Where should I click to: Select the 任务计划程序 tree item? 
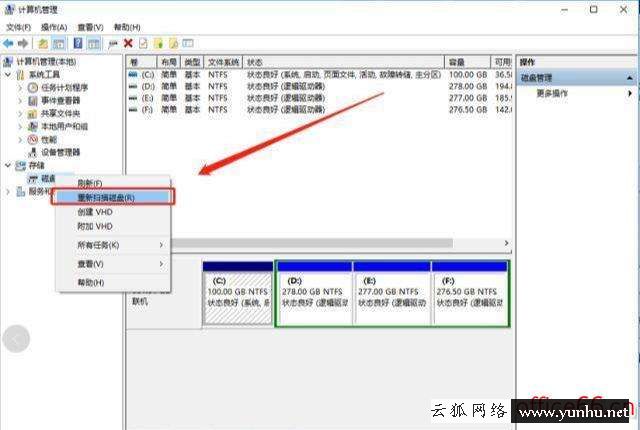[x=58, y=88]
